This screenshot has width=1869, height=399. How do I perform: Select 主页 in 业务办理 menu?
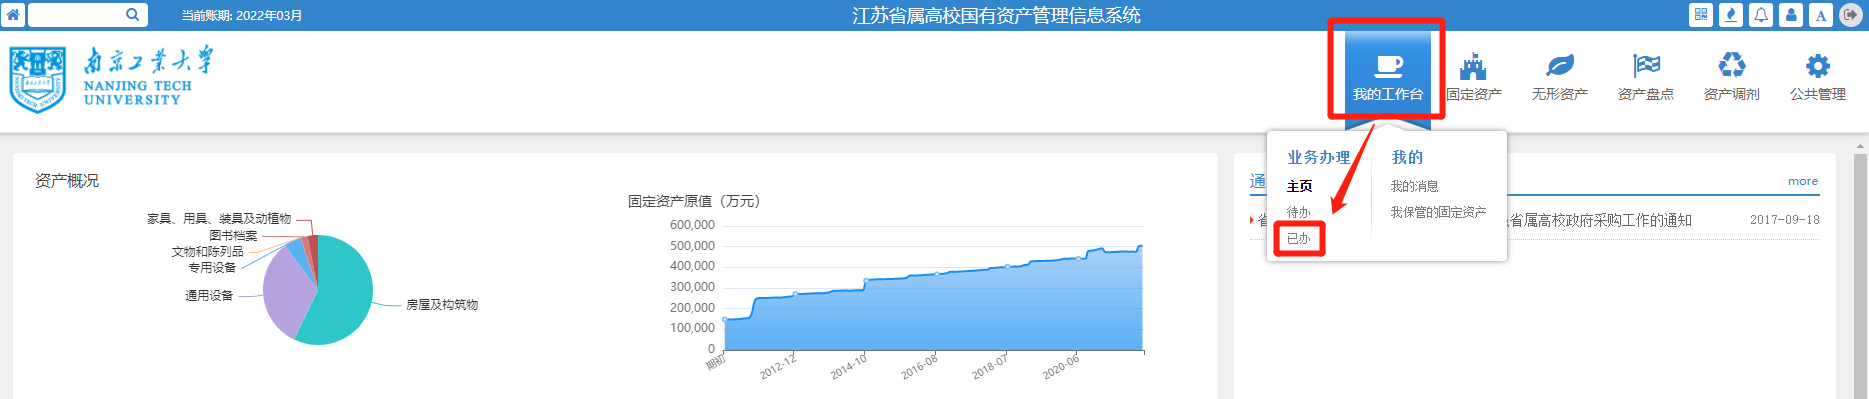pos(1299,186)
